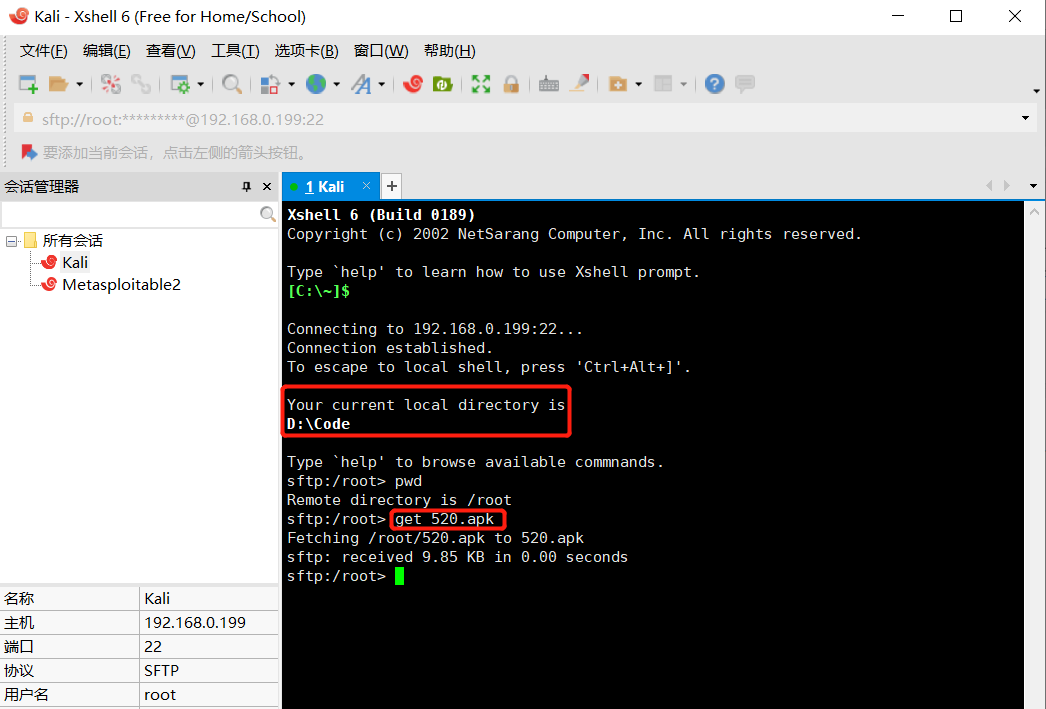
Task: Click the Lock screen padlock icon
Action: [511, 84]
